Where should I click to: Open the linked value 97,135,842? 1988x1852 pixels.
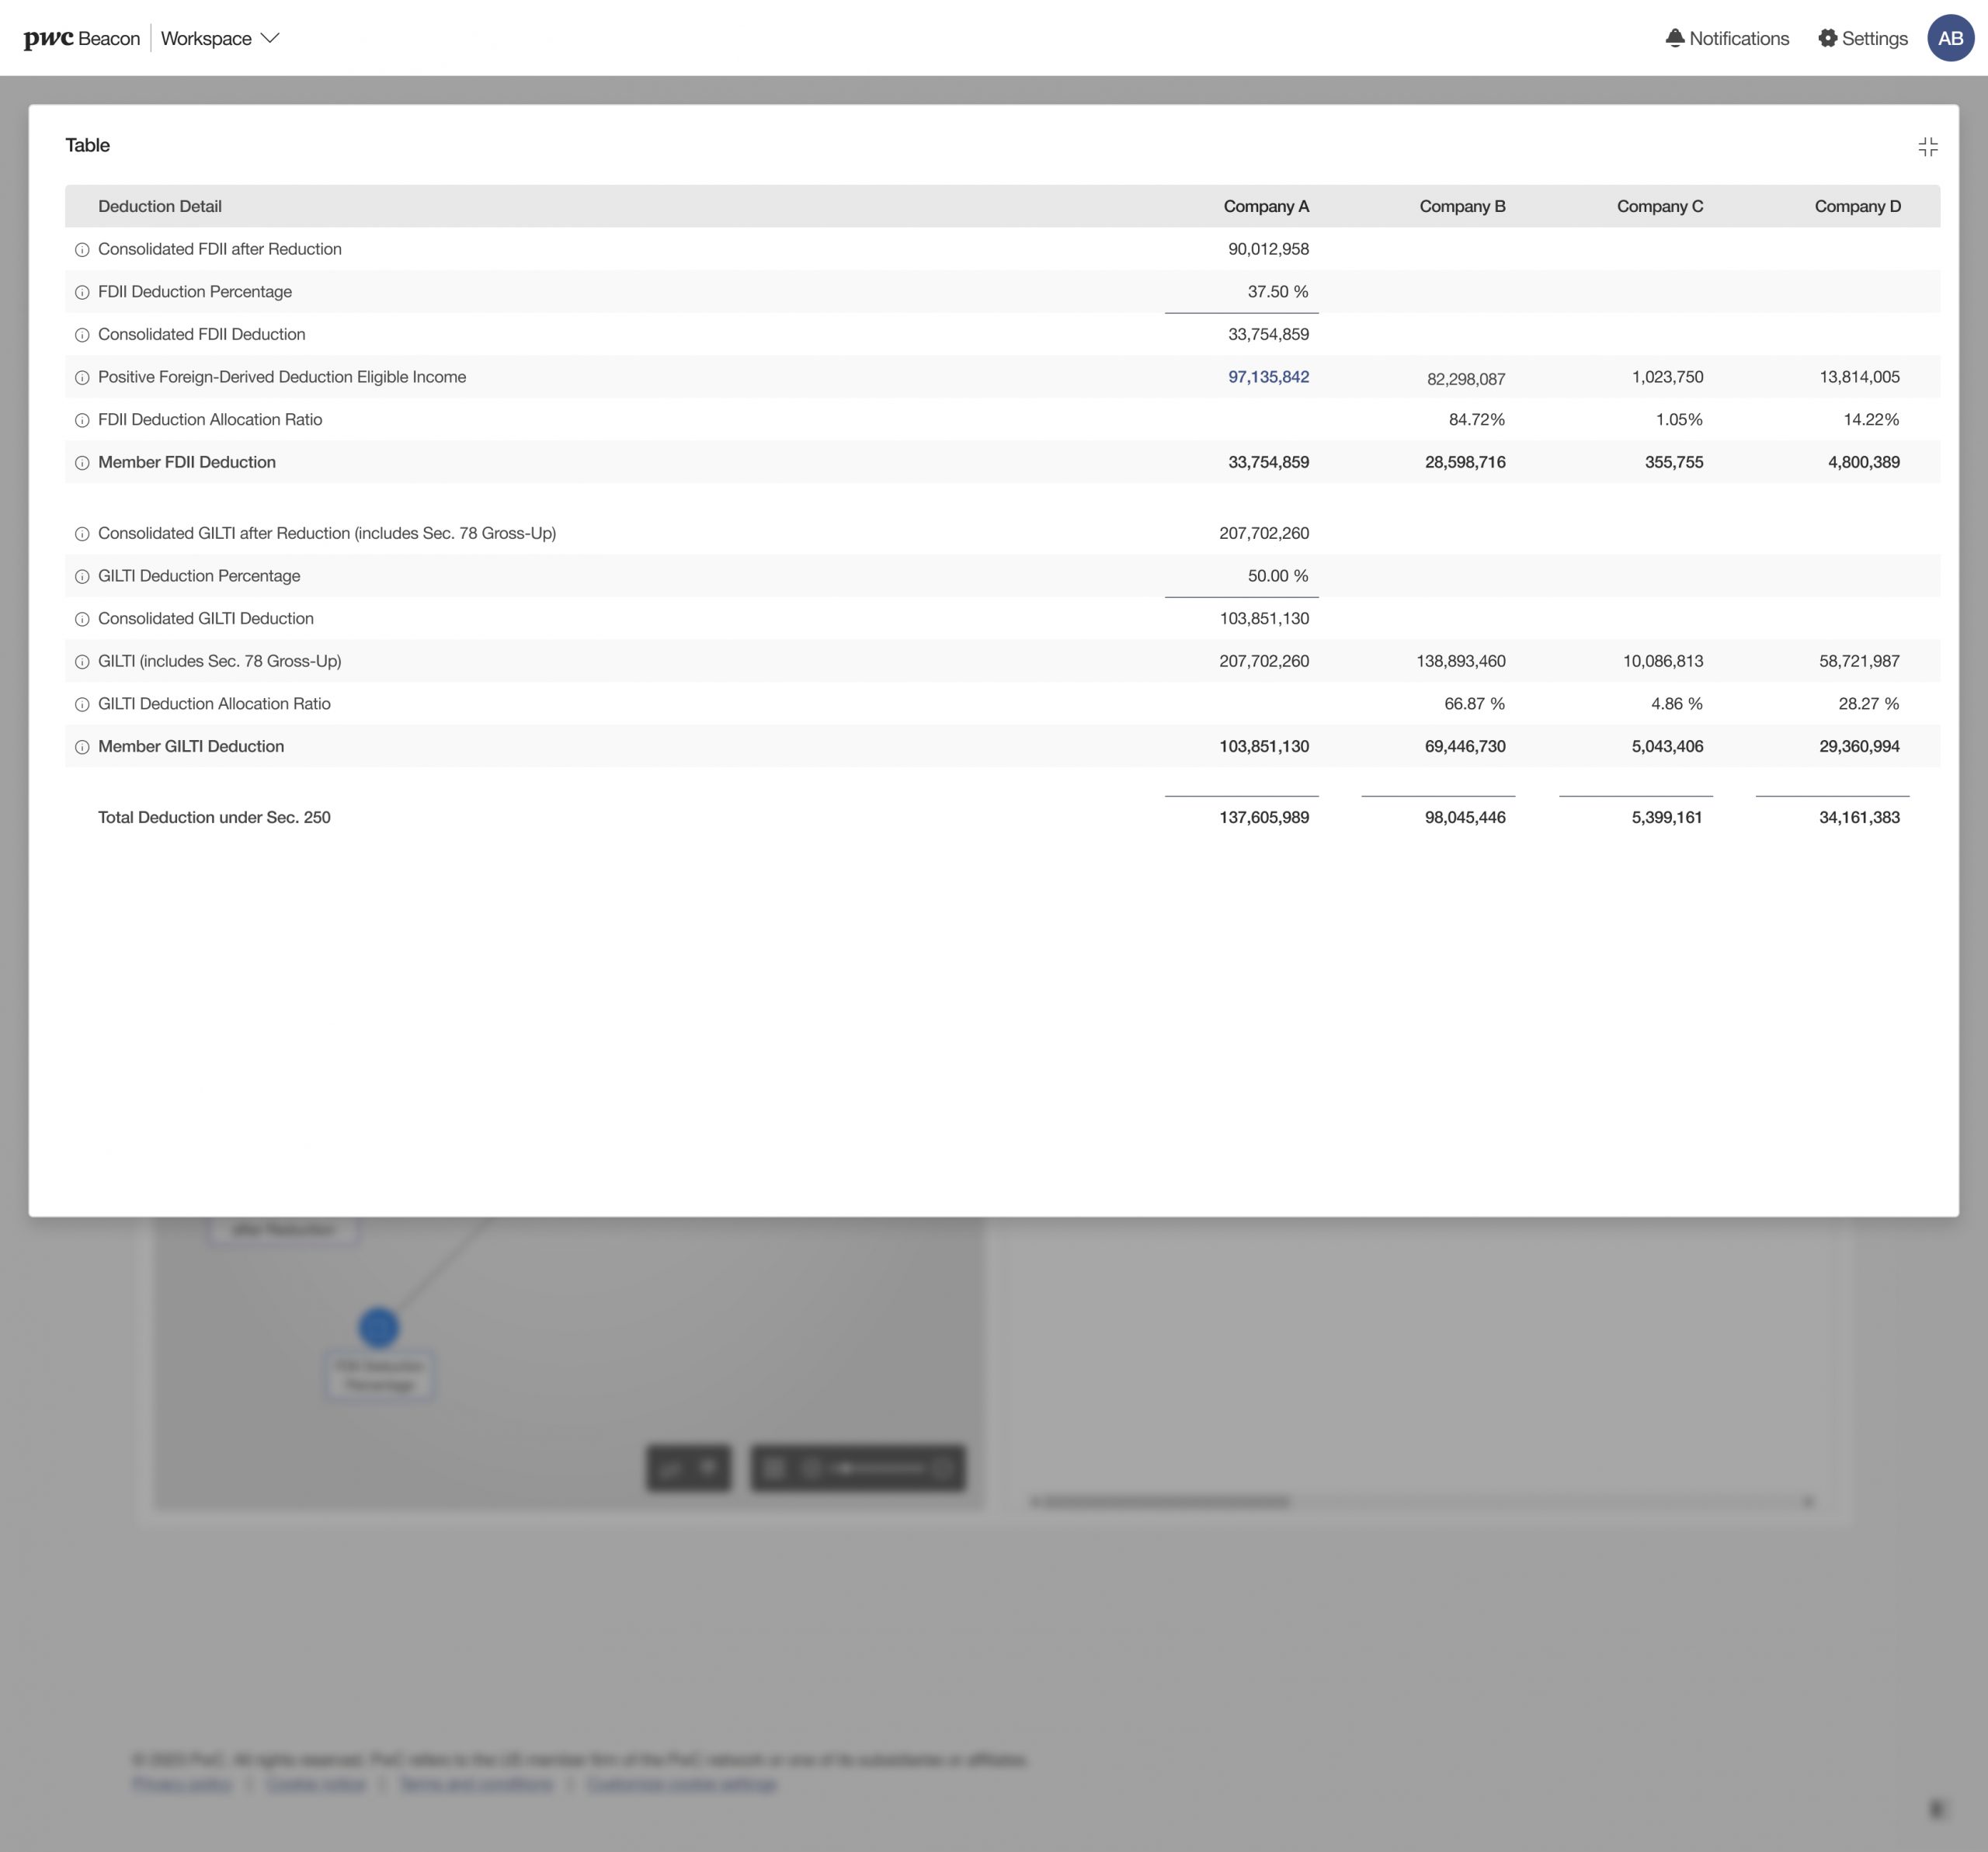pyautogui.click(x=1268, y=377)
